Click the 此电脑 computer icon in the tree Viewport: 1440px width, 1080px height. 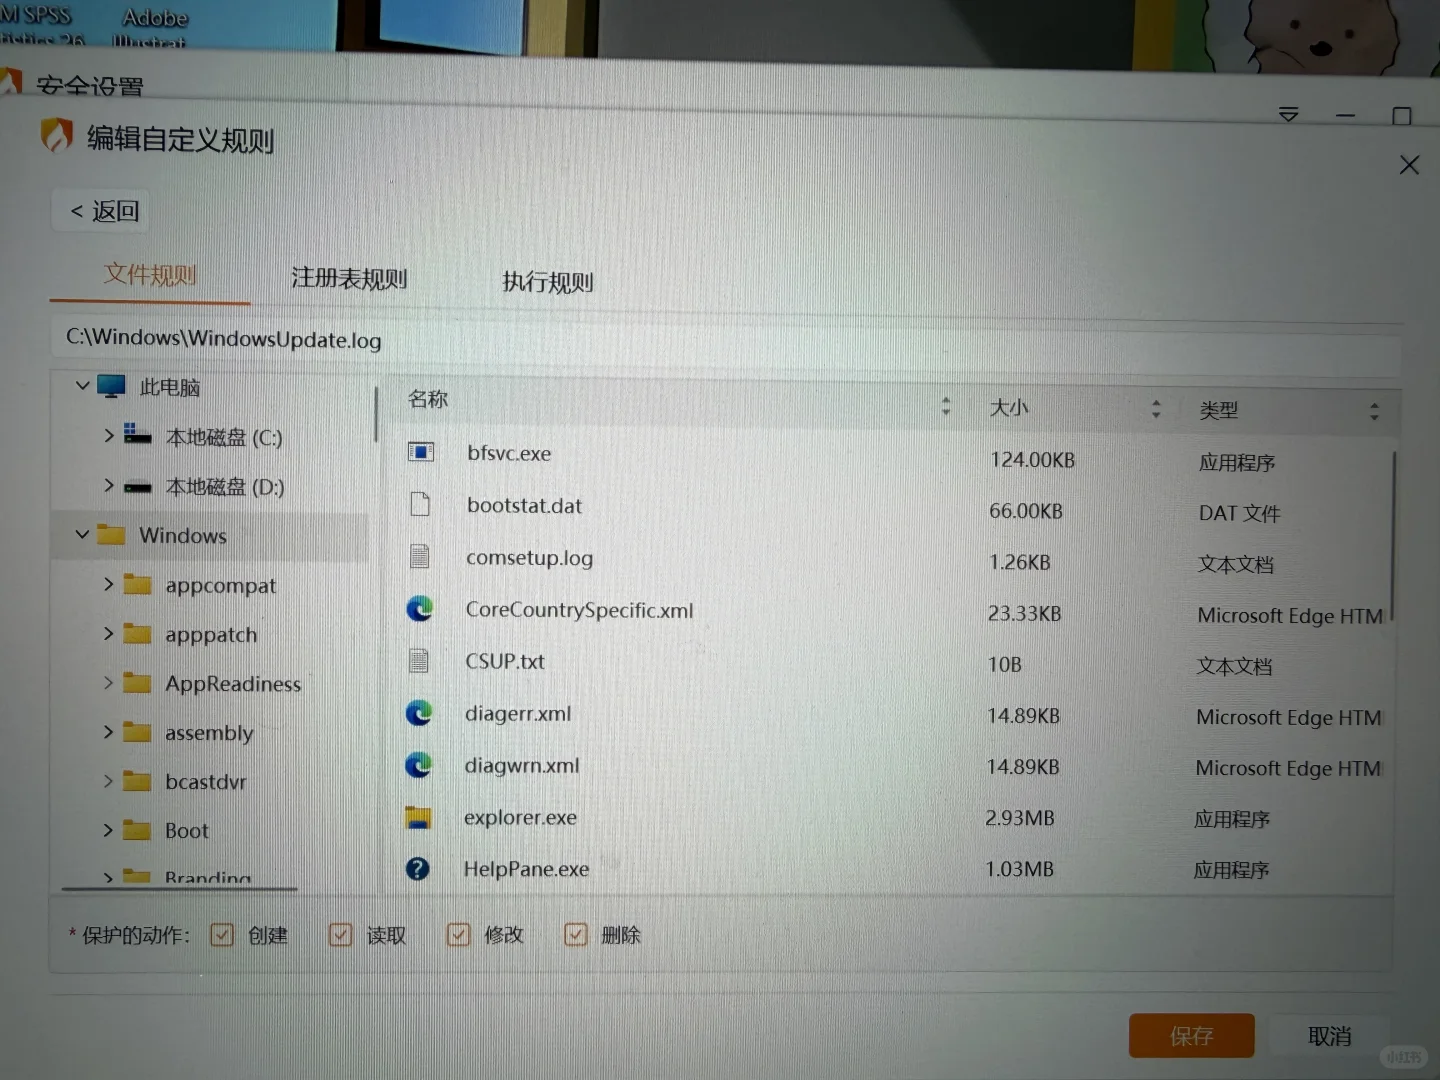pyautogui.click(x=111, y=386)
